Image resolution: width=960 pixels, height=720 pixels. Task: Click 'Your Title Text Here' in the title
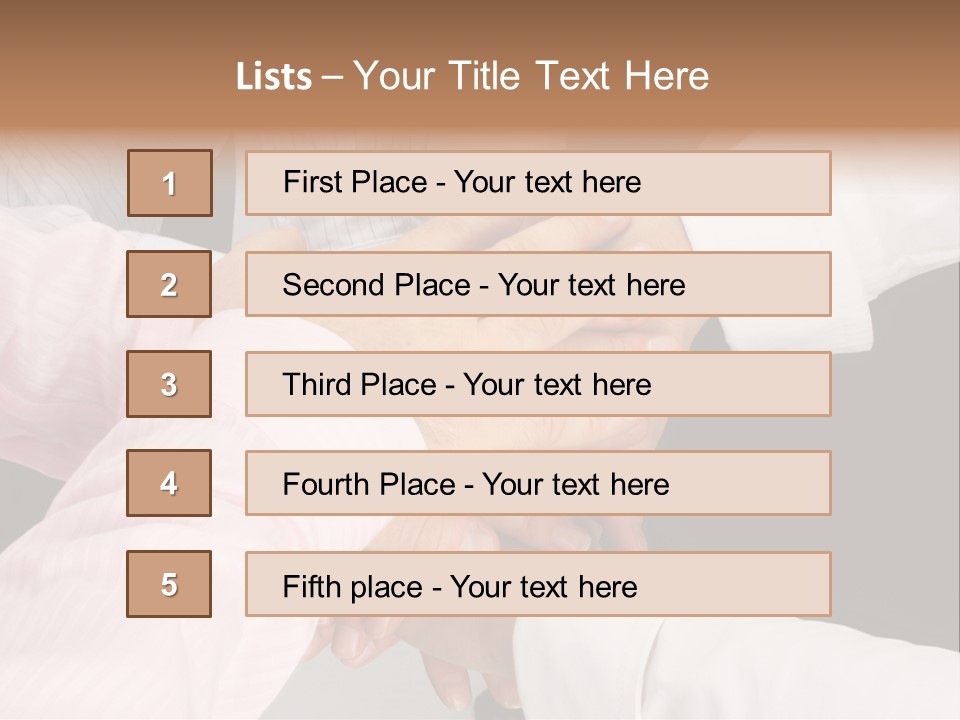(530, 76)
